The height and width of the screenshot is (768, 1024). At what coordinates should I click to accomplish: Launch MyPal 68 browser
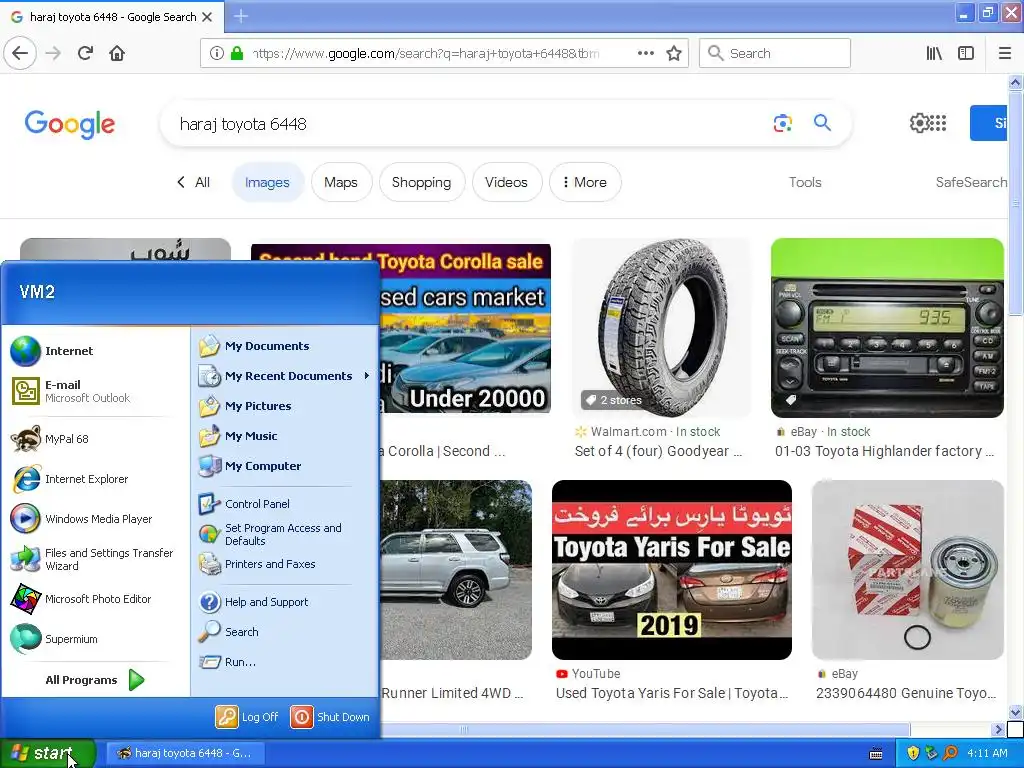pyautogui.click(x=97, y=439)
